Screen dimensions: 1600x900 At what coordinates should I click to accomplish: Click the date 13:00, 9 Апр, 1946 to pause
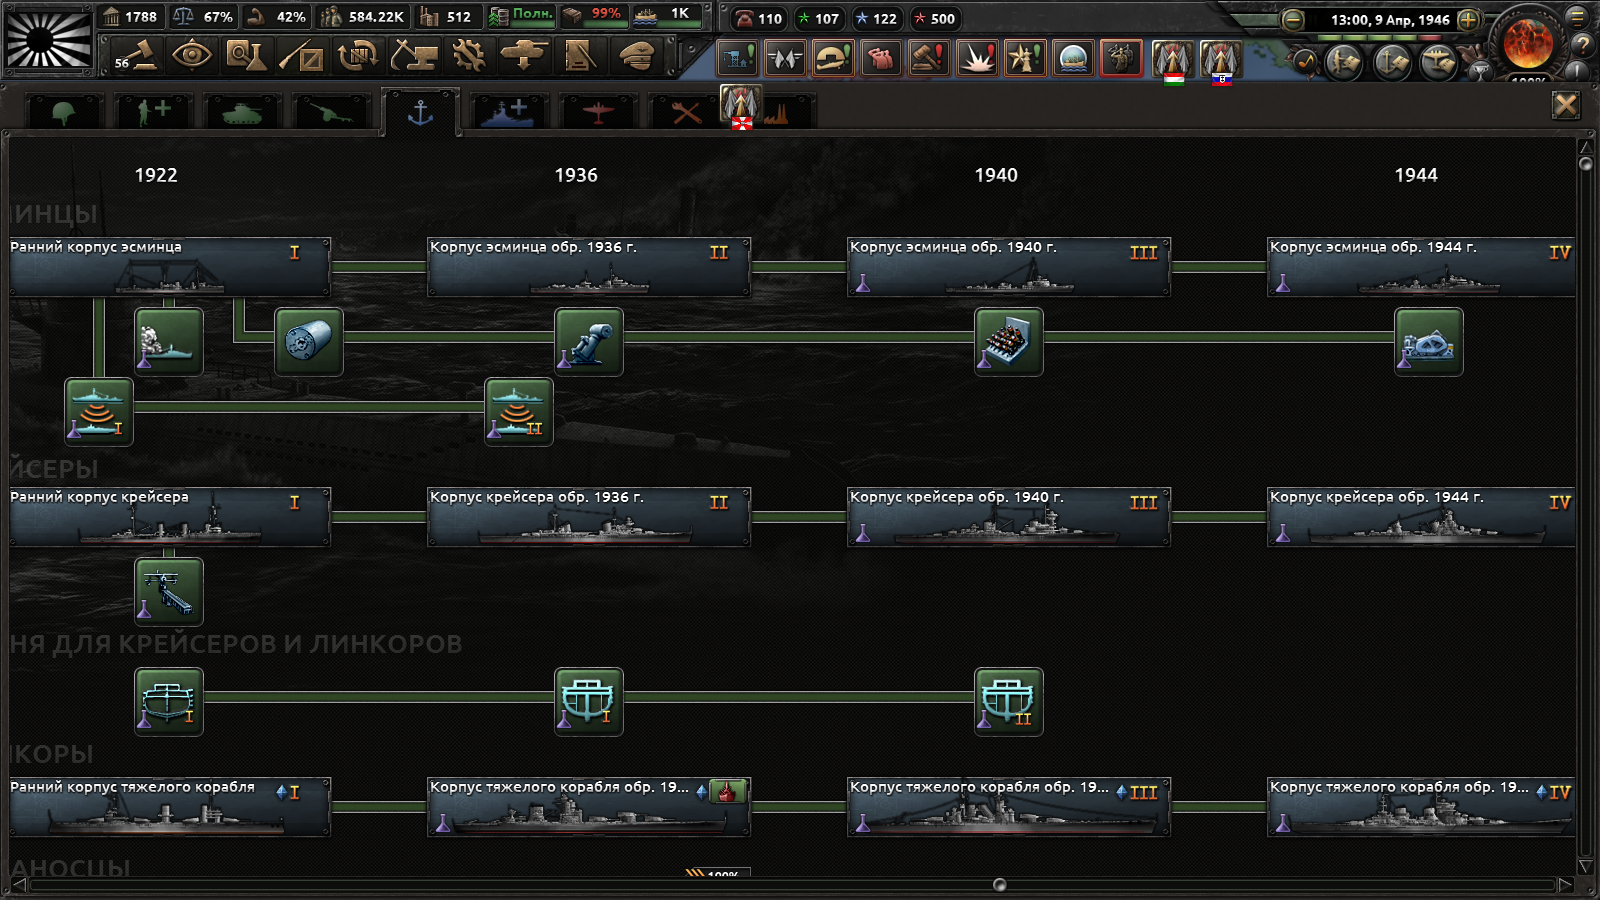[1389, 19]
